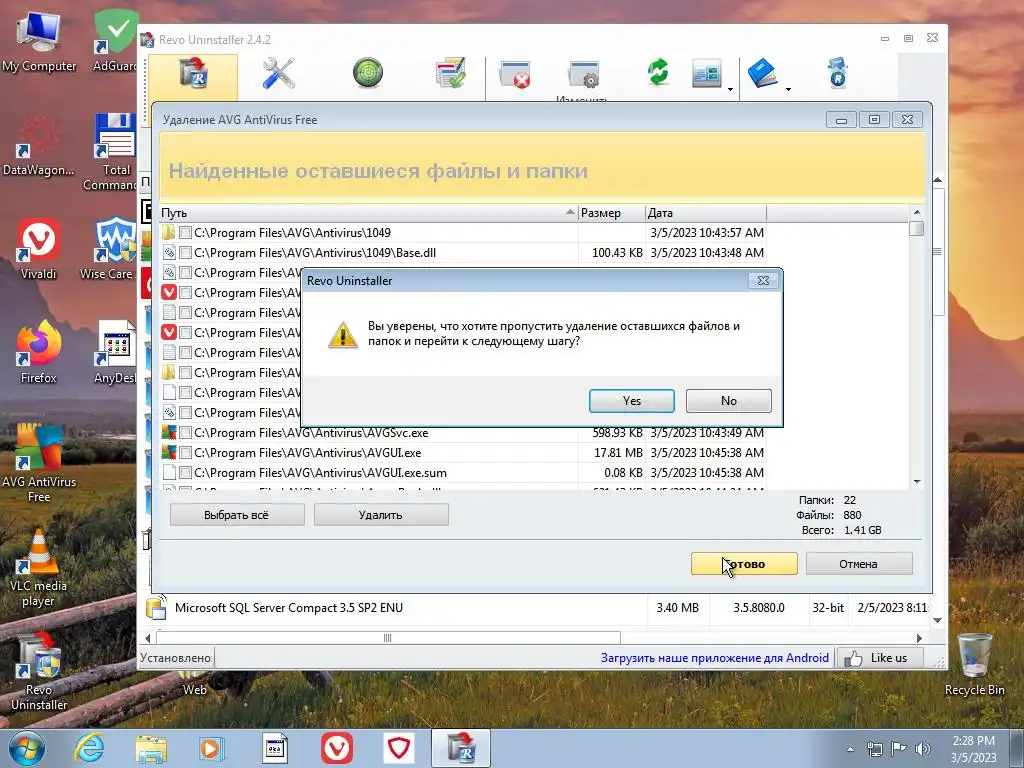1024x768 pixels.
Task: Select the Microsoft SQL Server Compact 3.5 row
Action: click(536, 608)
